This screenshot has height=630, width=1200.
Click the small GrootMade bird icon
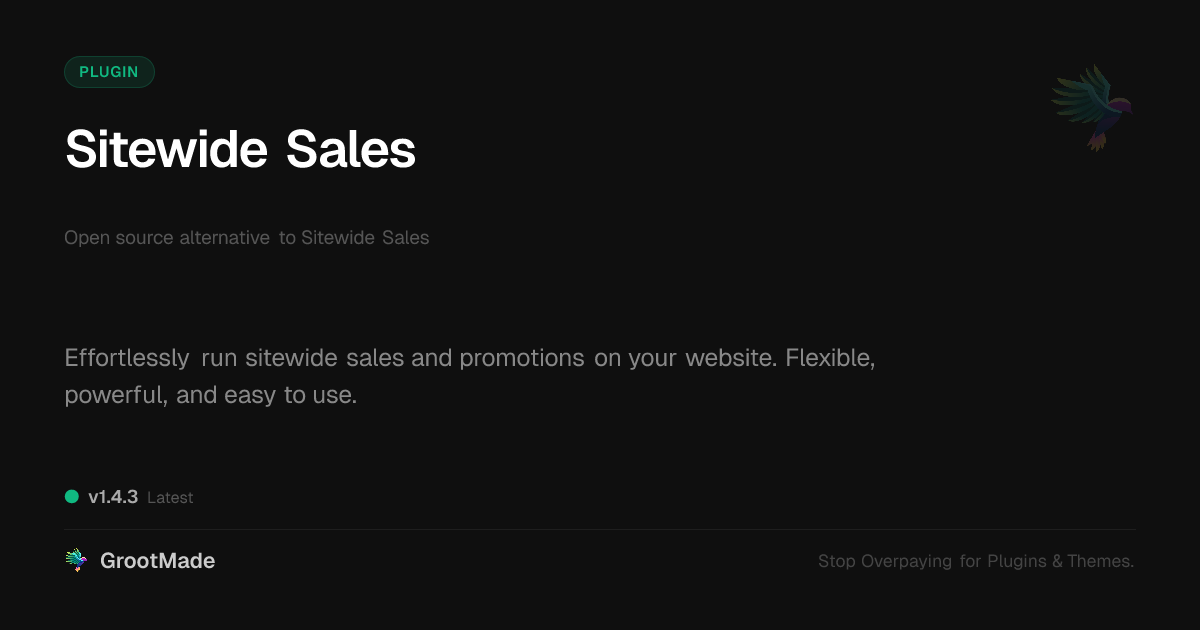pyautogui.click(x=76, y=561)
